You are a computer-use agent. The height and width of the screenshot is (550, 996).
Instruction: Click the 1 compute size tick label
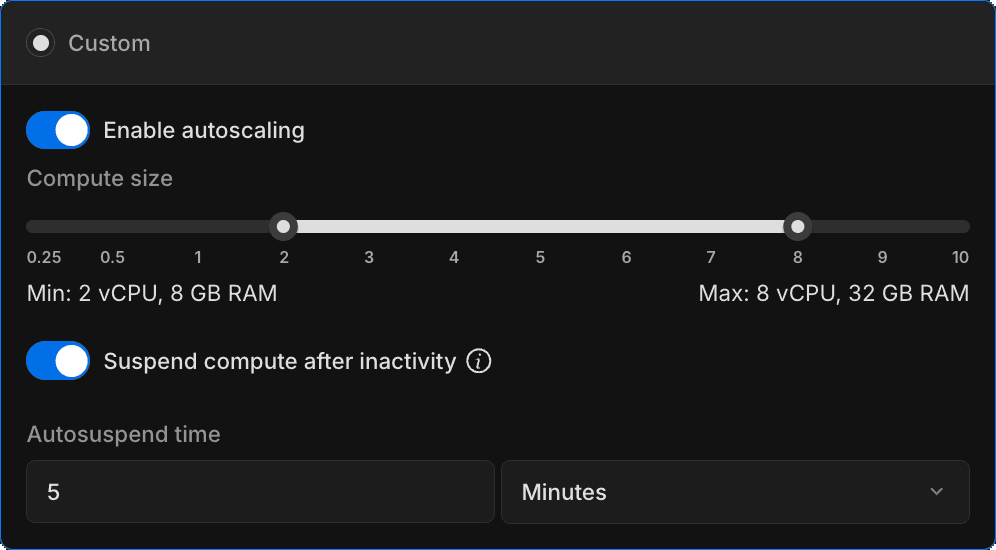click(198, 257)
